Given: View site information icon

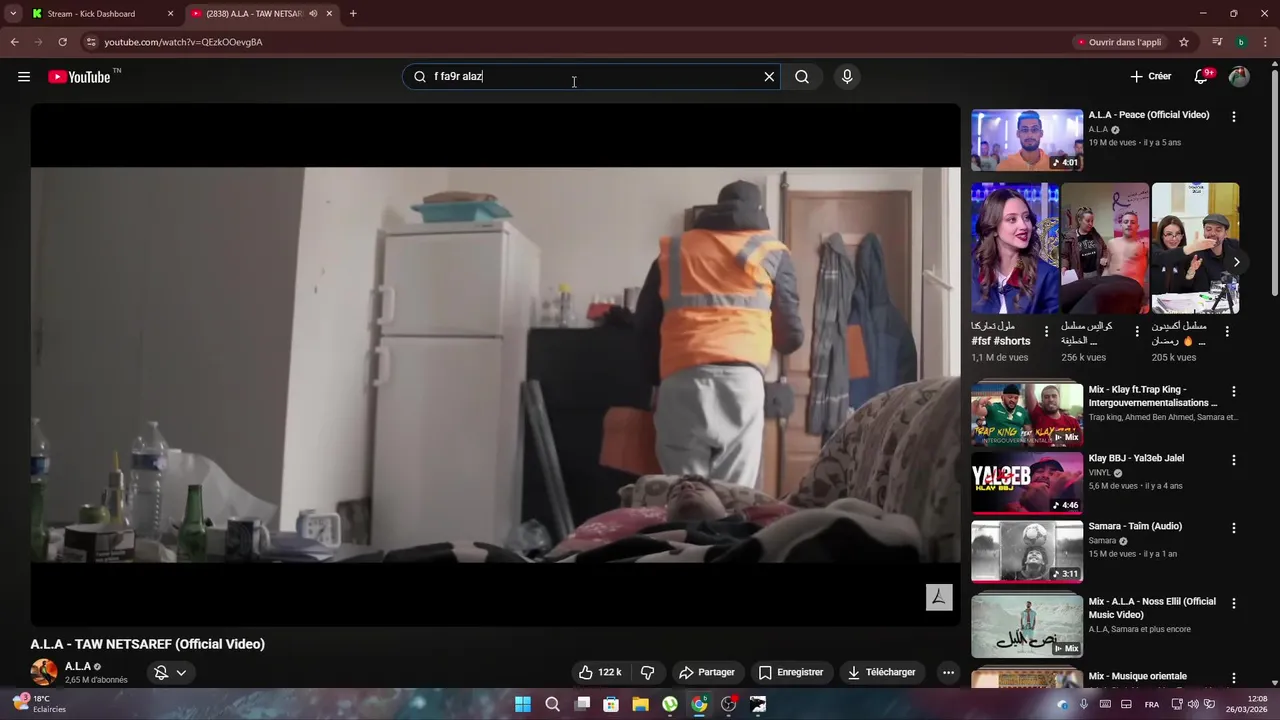Looking at the screenshot, I should tap(91, 42).
